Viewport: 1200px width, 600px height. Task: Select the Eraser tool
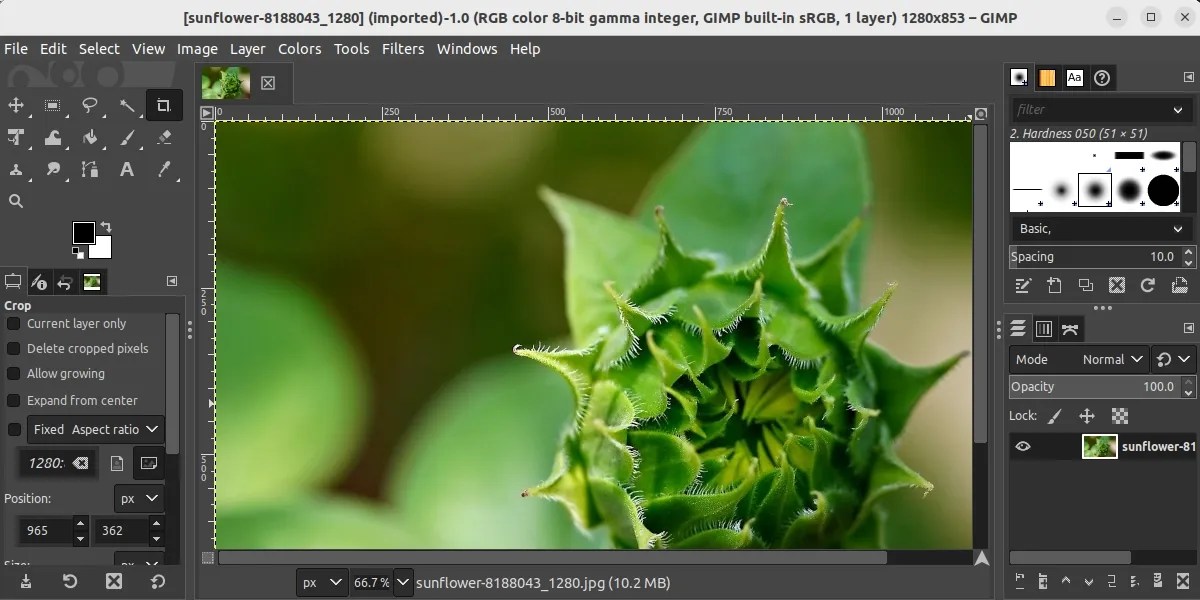point(164,138)
